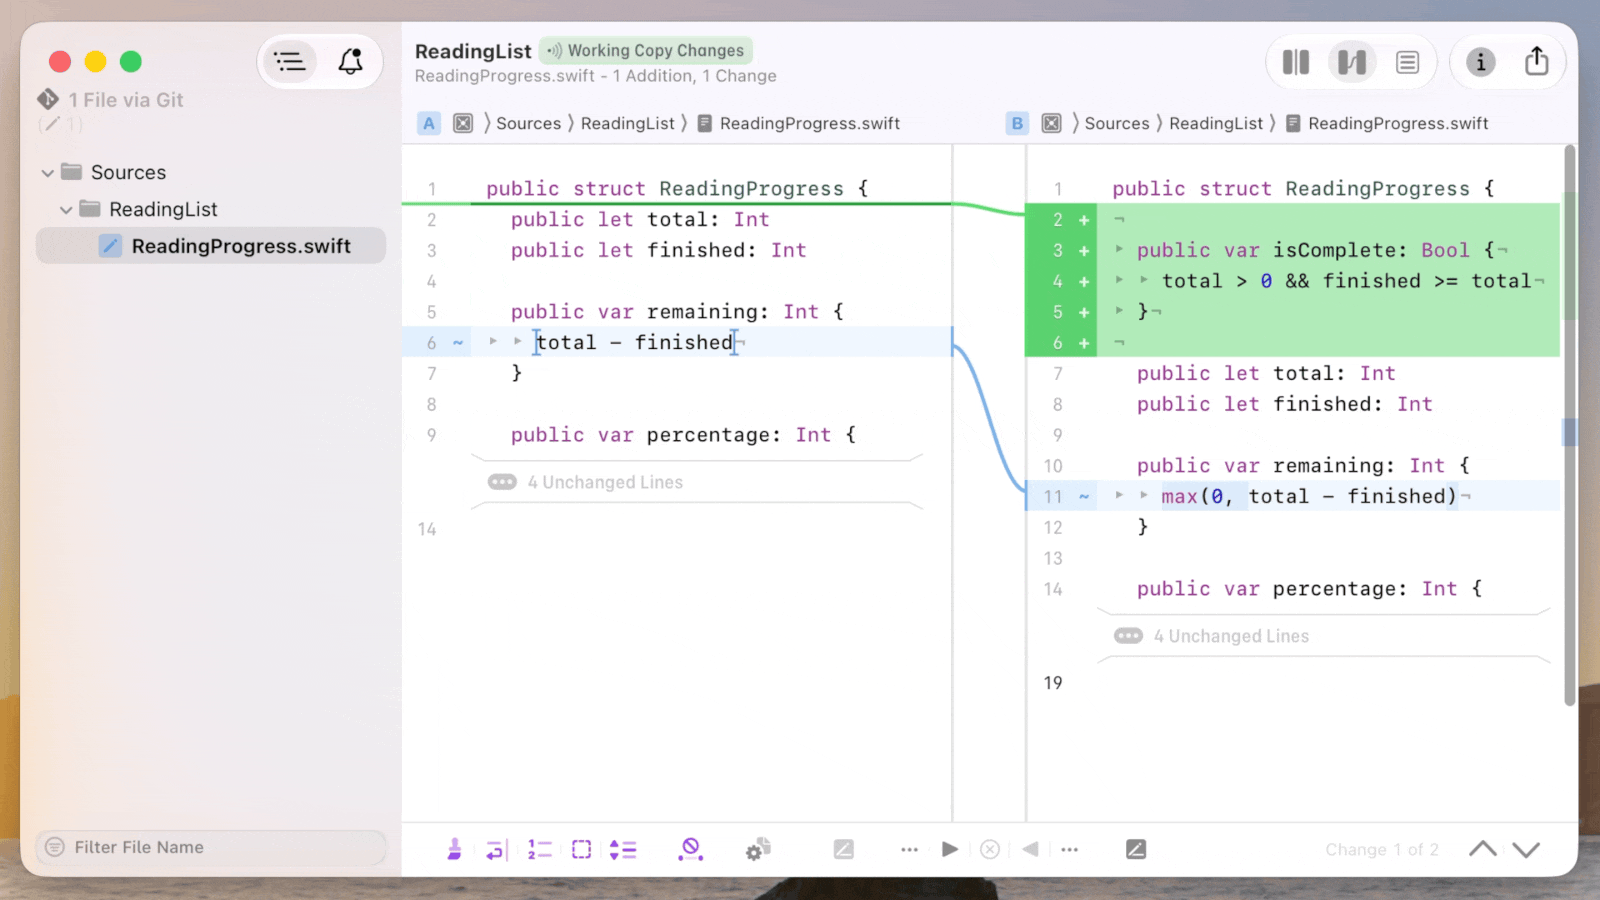1600x900 pixels.
Task: Click Sources in the B-side path
Action: (x=1117, y=123)
